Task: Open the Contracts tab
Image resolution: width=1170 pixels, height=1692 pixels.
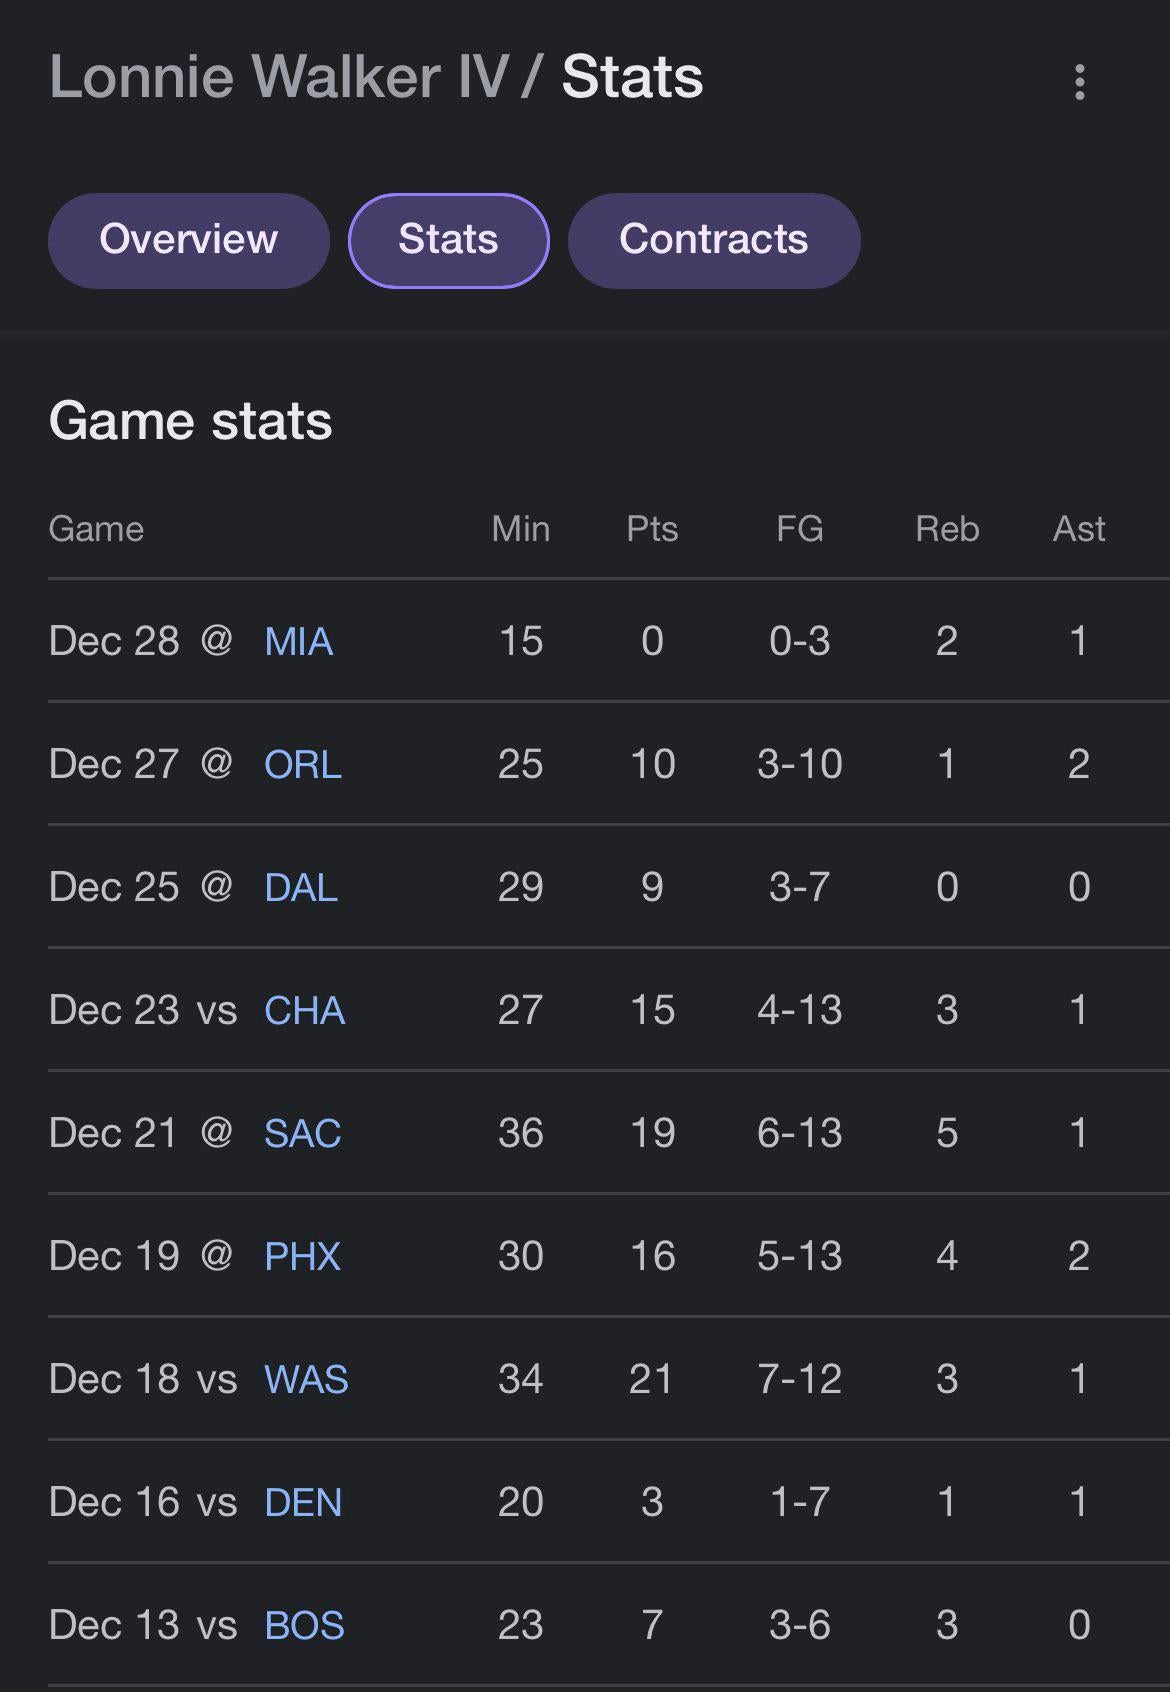Action: (713, 240)
